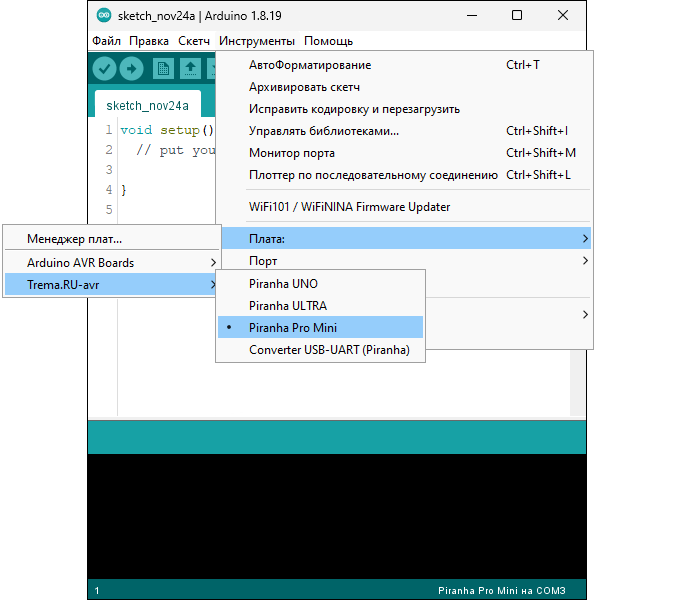Select Piranha Pro Mini board
675x600 pixels.
320,328
